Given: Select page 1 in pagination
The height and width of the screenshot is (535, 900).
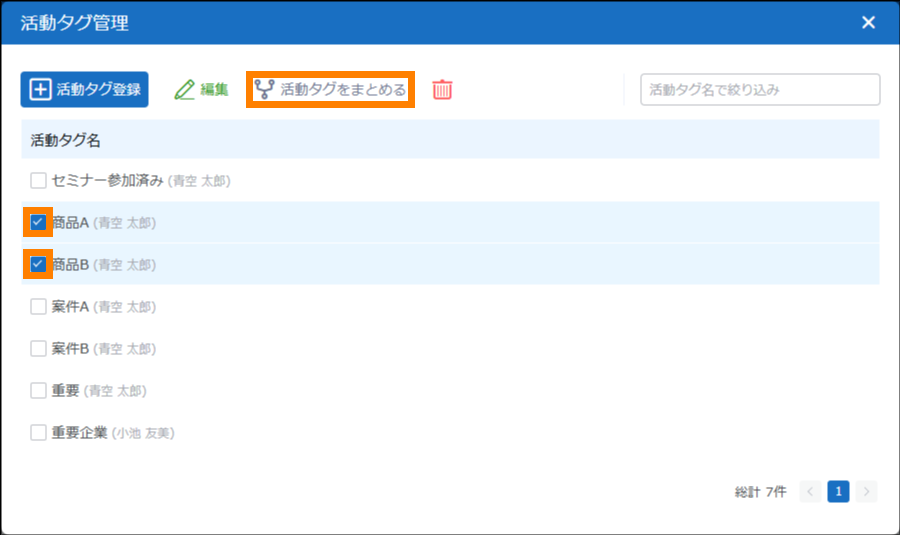Looking at the screenshot, I should (x=838, y=491).
